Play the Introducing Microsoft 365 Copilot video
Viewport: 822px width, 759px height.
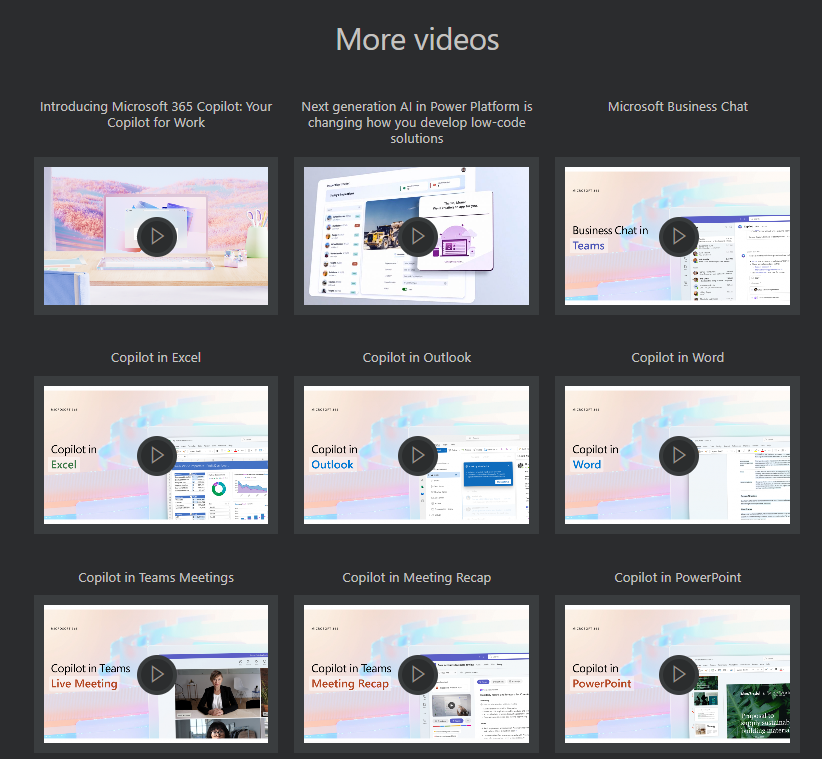(x=157, y=236)
